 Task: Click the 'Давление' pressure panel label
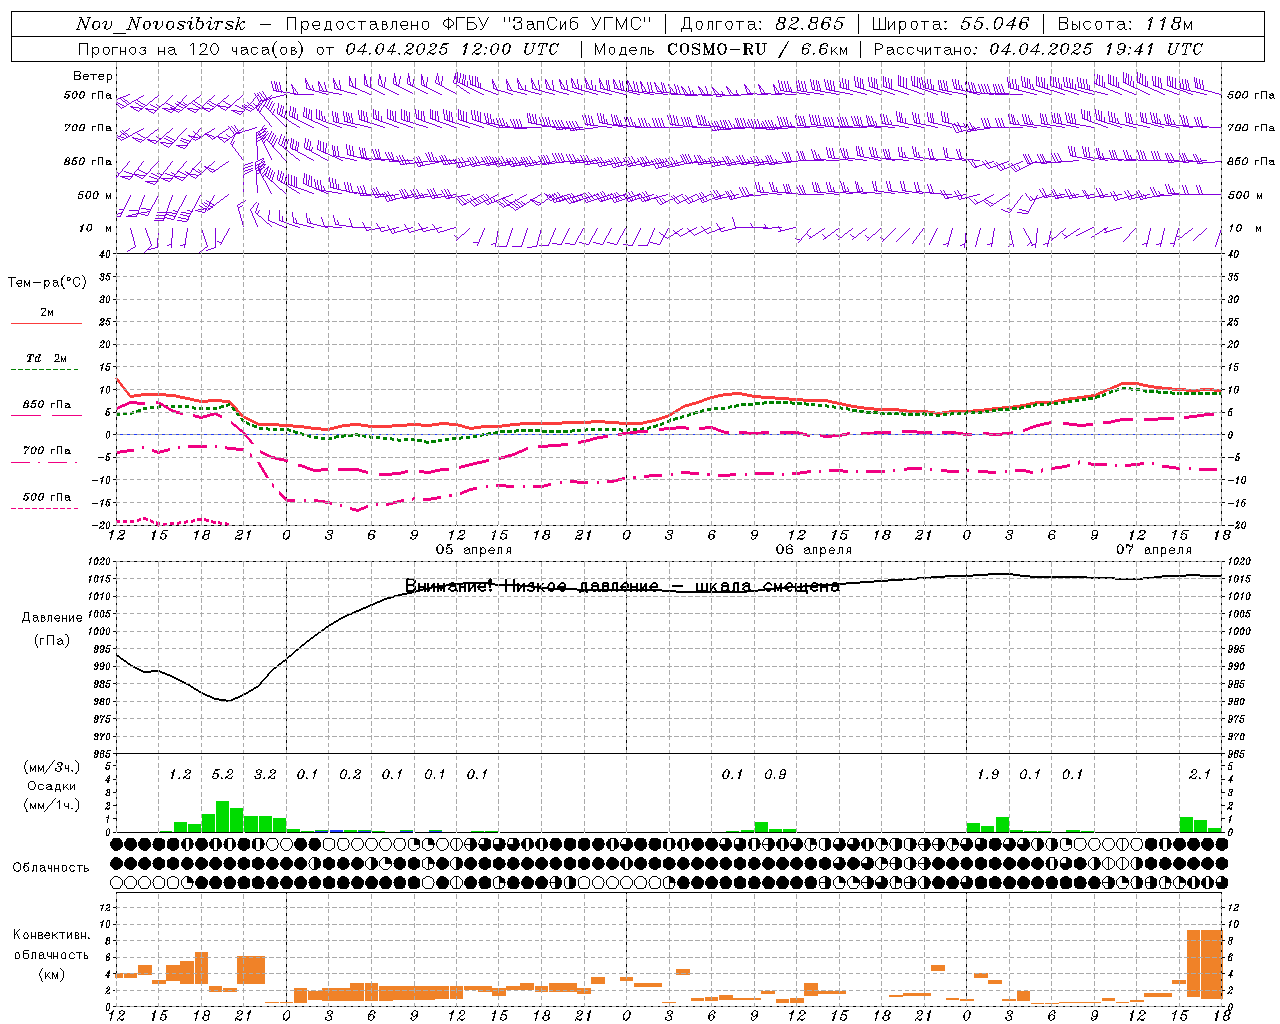[x=52, y=618]
